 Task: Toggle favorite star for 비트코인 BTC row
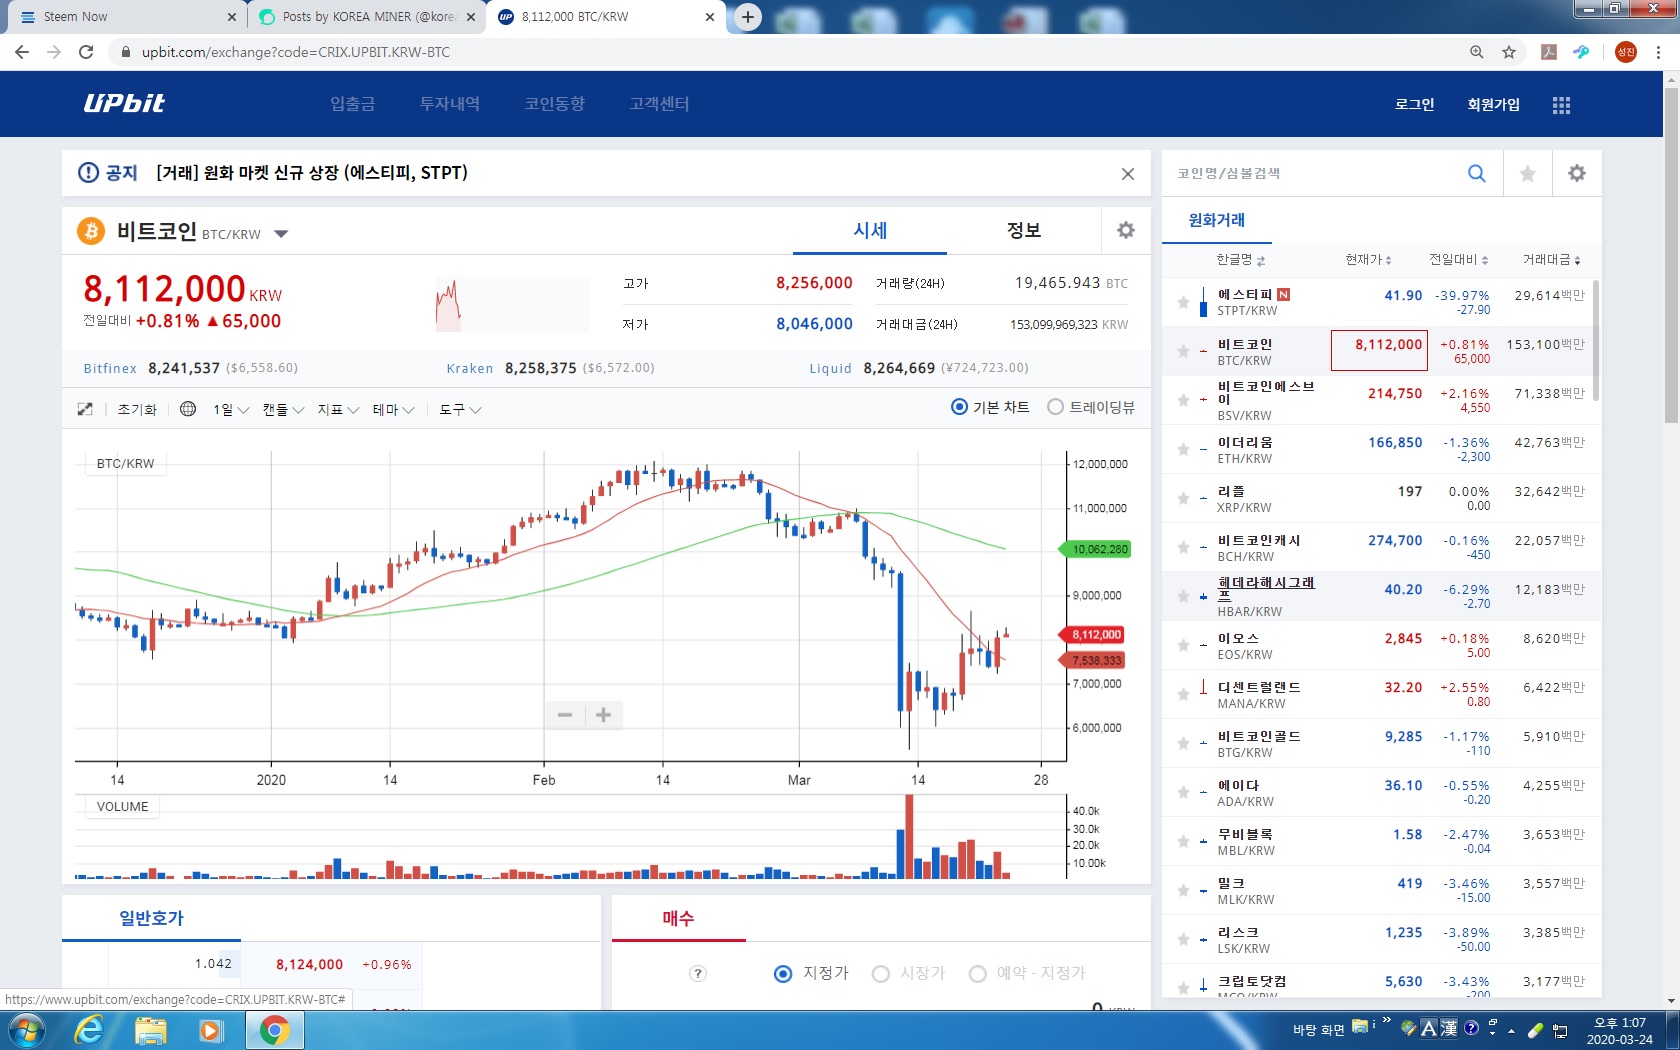(x=1183, y=351)
